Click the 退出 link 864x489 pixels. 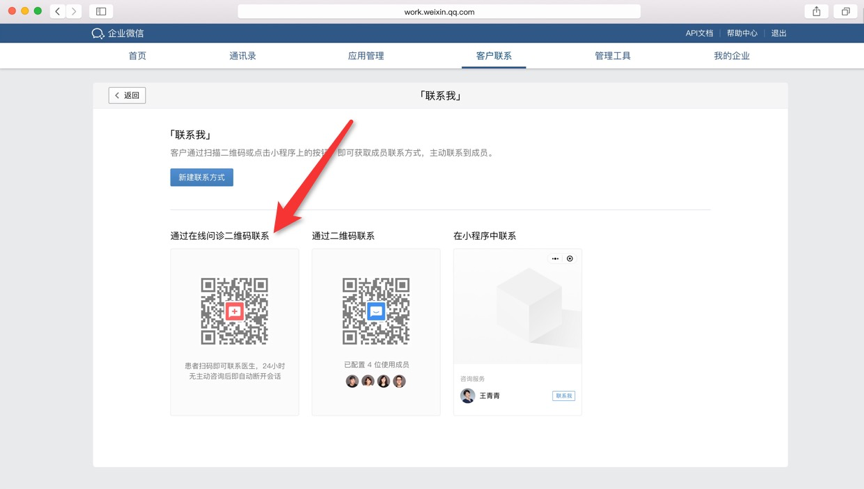tap(779, 33)
